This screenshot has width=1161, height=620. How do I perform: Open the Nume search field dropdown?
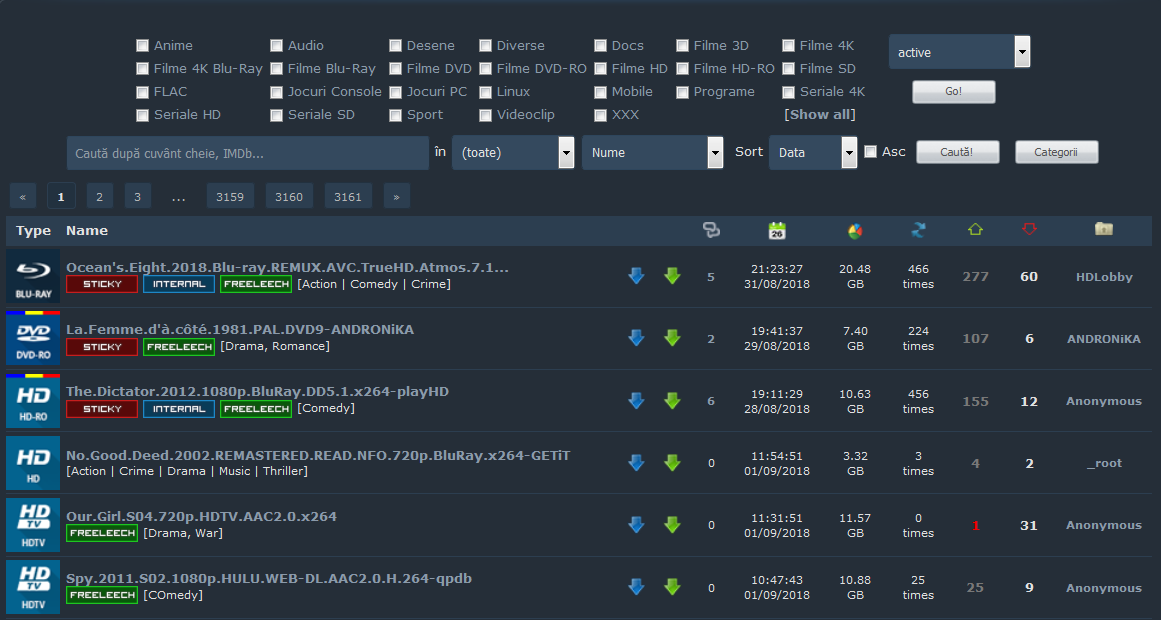pyautogui.click(x=652, y=153)
